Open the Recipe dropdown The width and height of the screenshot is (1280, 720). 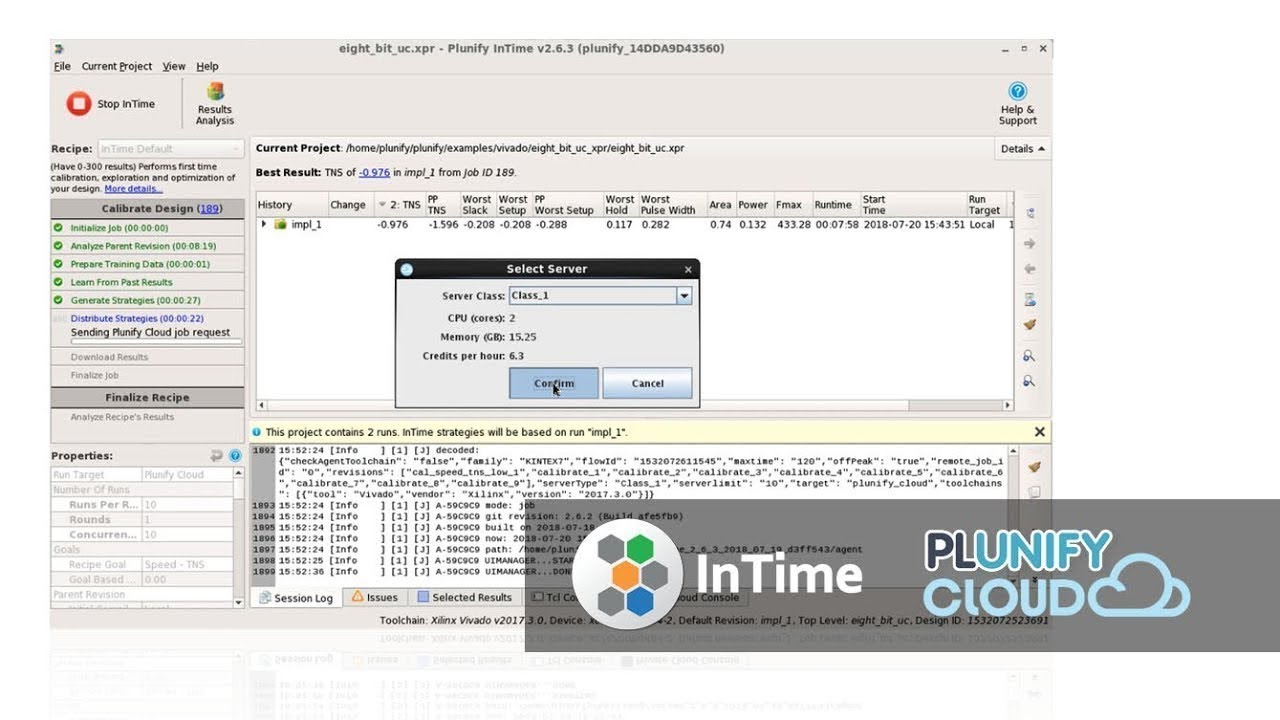[170, 149]
